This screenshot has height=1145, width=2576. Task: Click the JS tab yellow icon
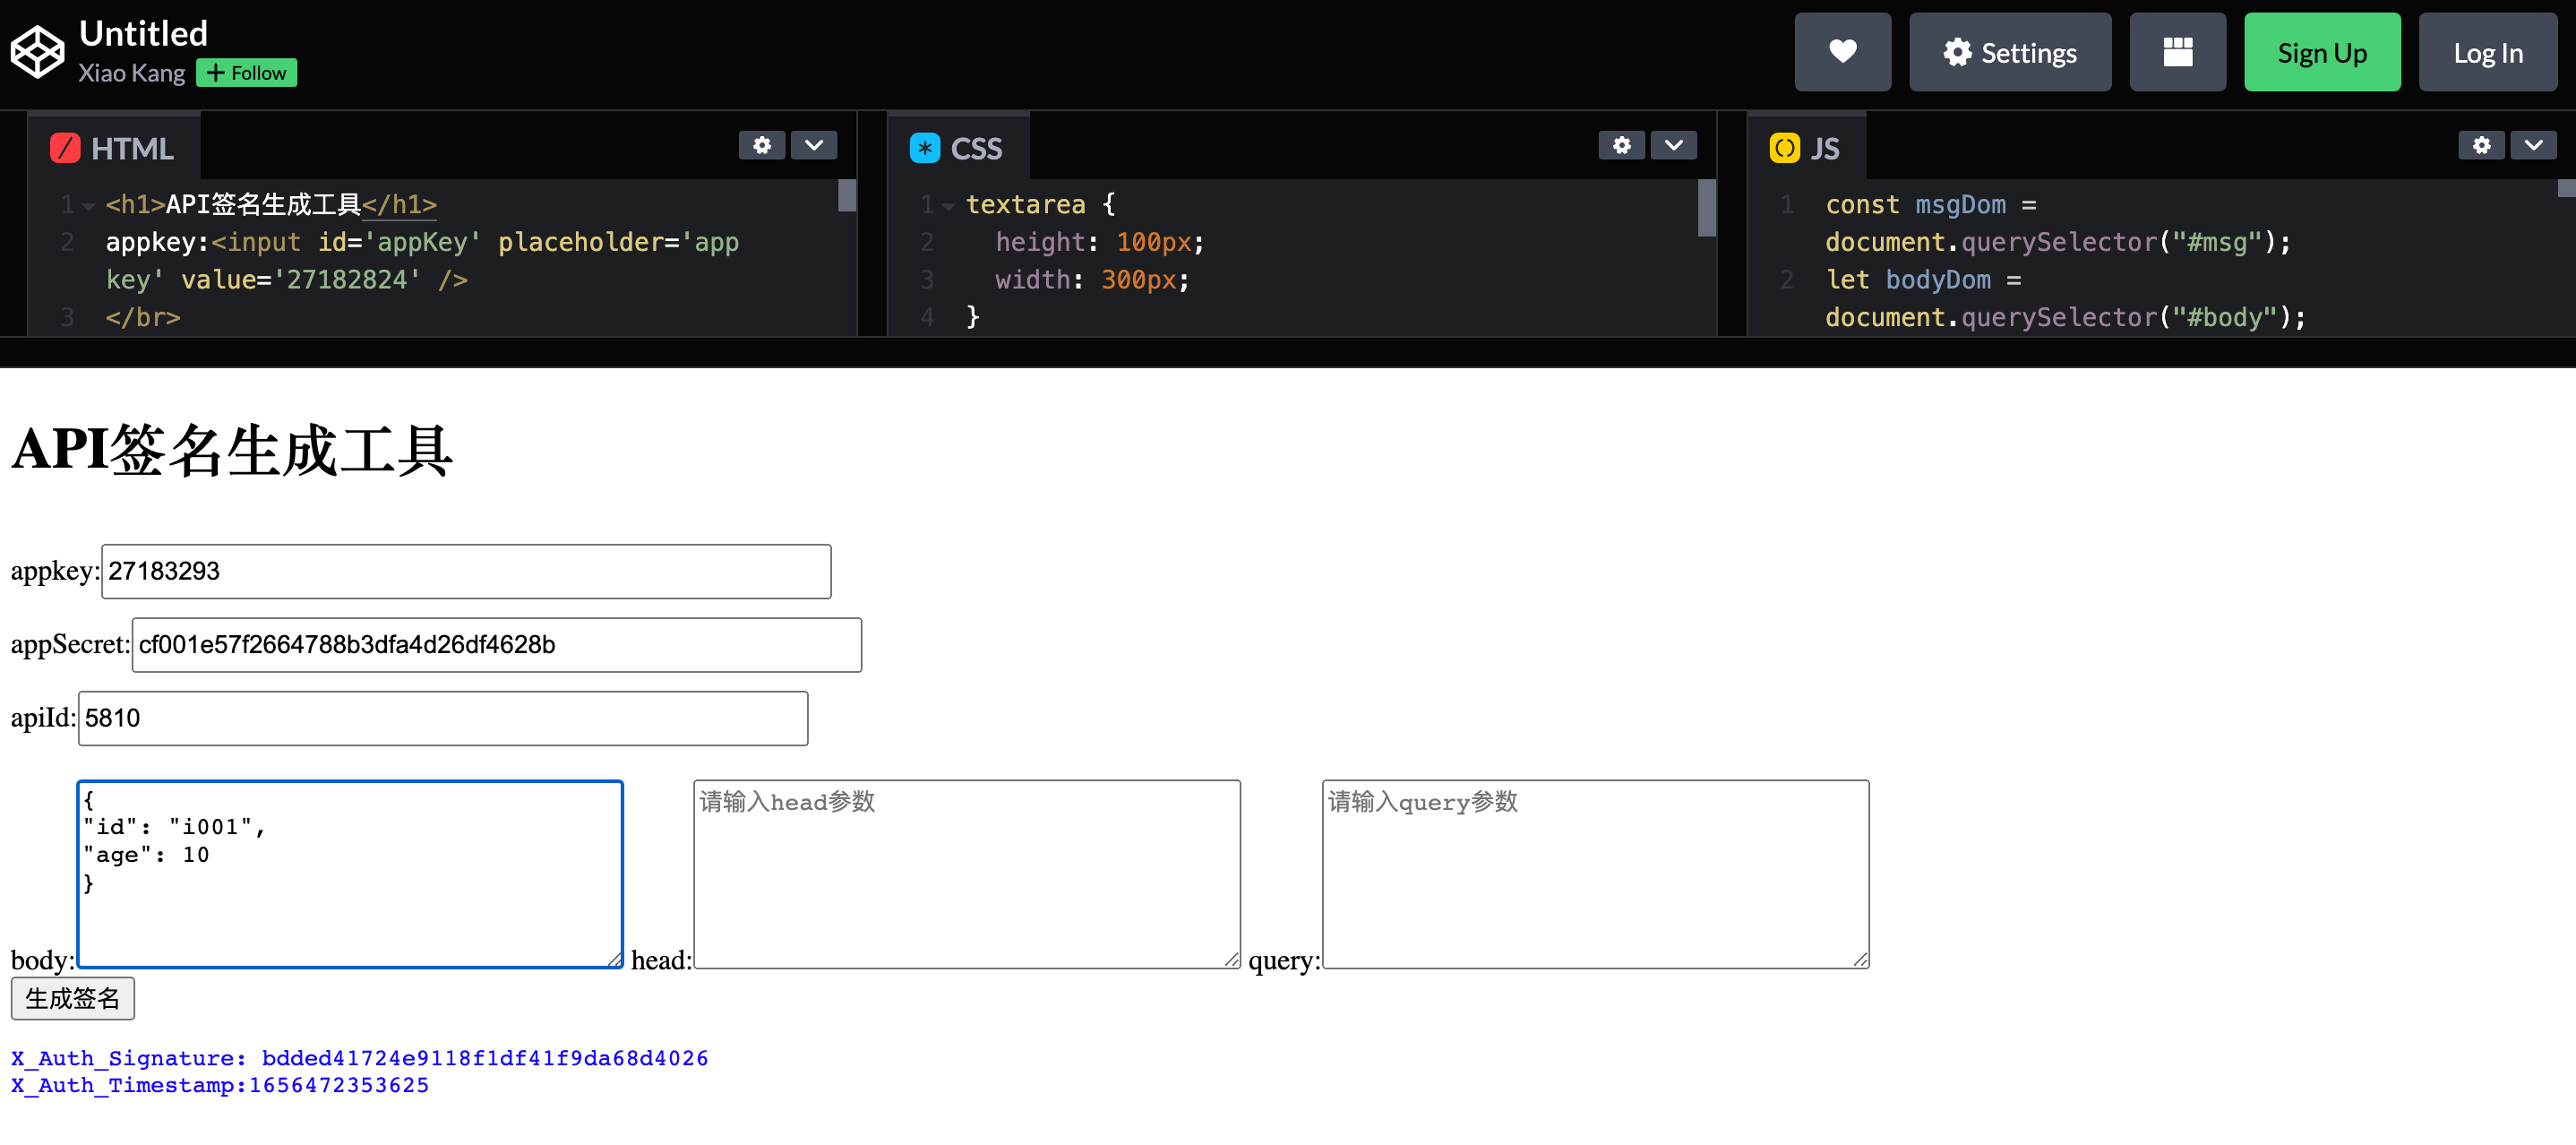click(1784, 148)
